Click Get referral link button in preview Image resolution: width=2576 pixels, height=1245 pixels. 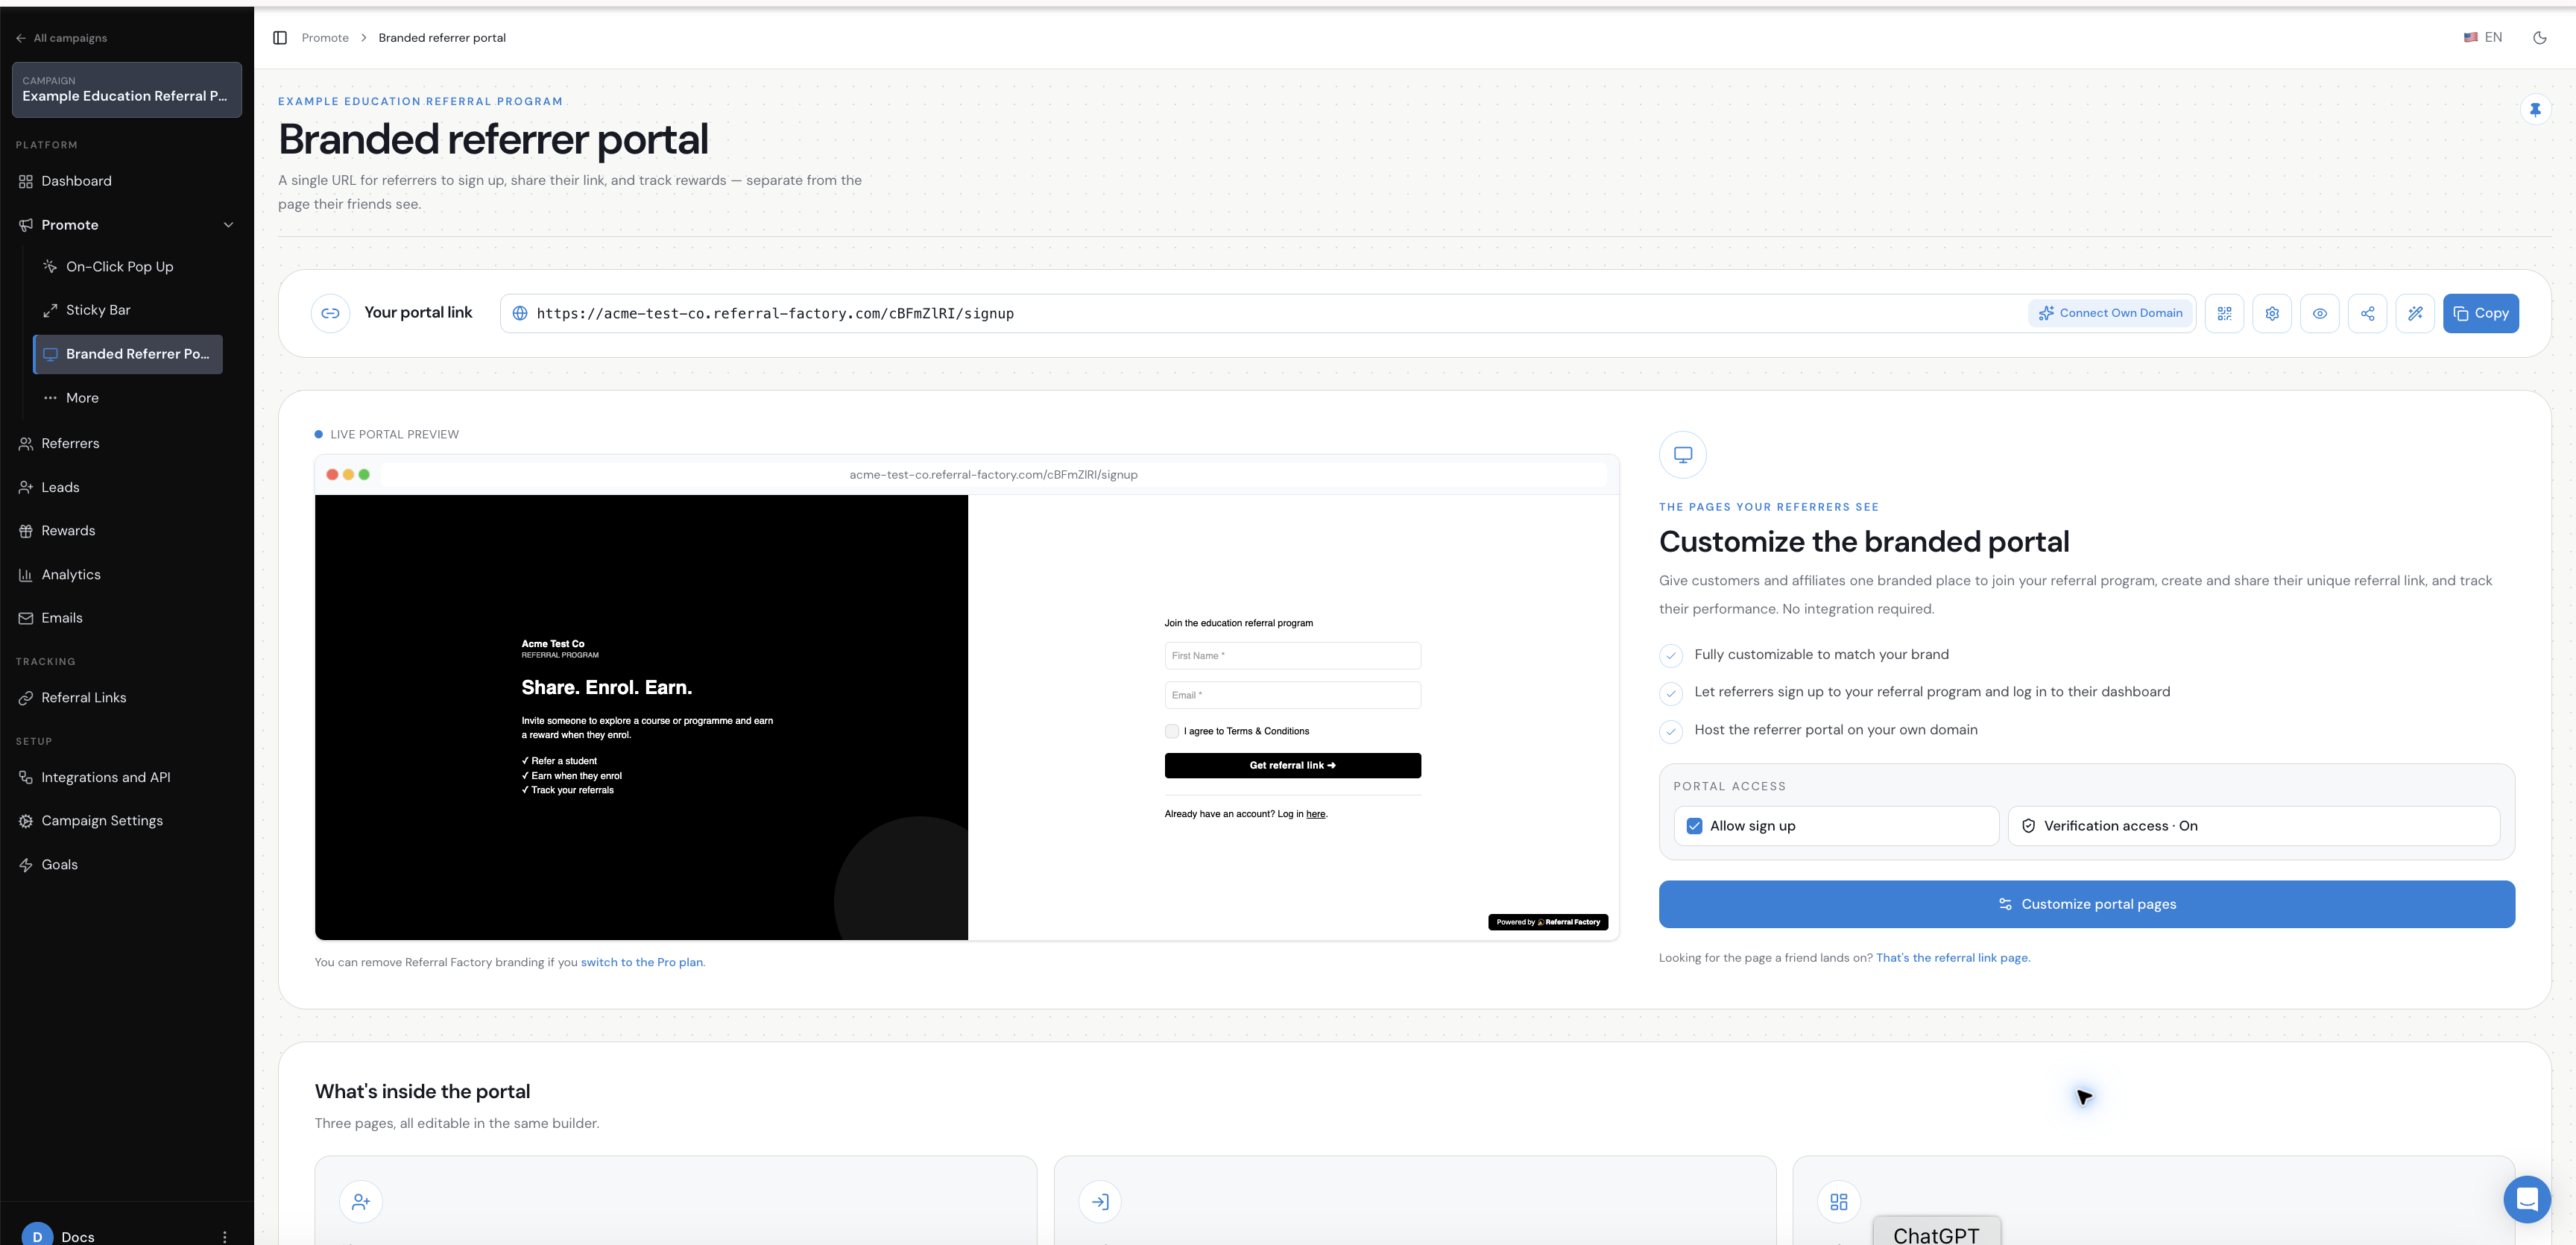[1292, 765]
